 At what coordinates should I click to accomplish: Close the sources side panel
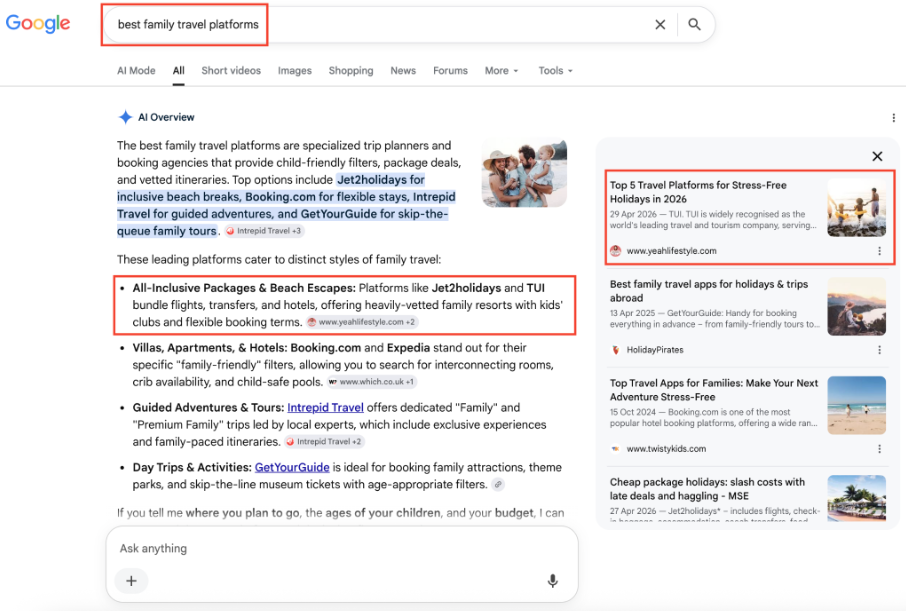click(x=877, y=156)
